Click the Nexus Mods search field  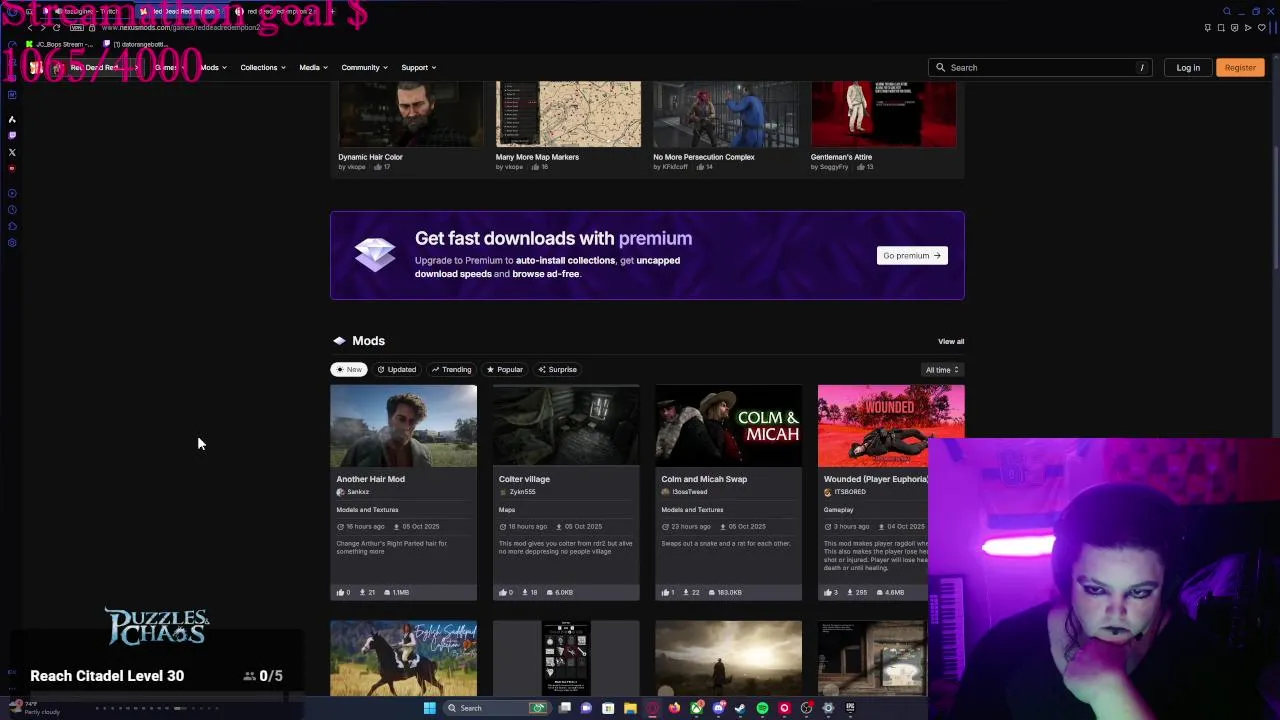click(x=1040, y=67)
